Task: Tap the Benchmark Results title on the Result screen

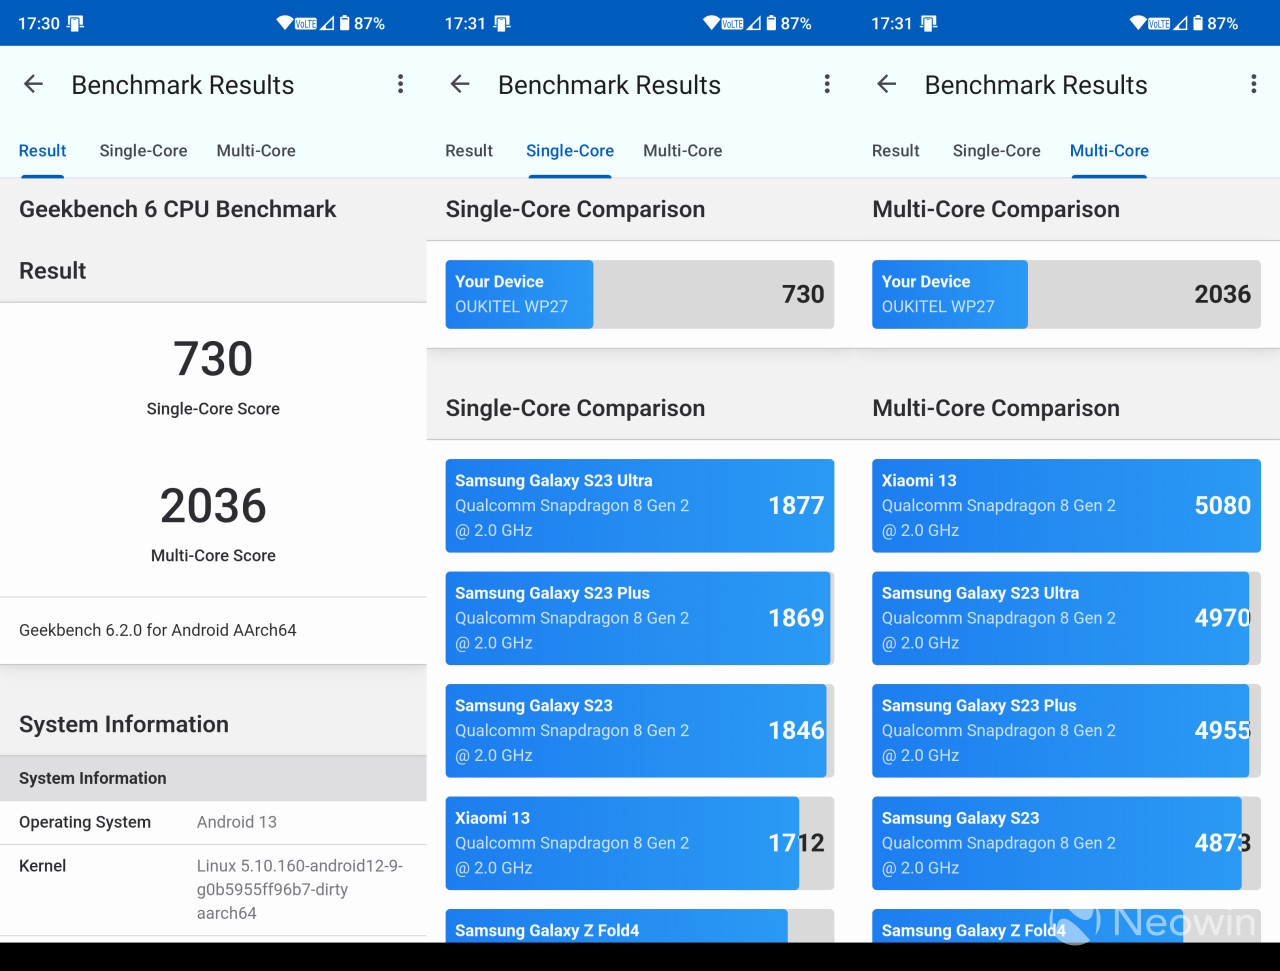Action: tap(183, 85)
